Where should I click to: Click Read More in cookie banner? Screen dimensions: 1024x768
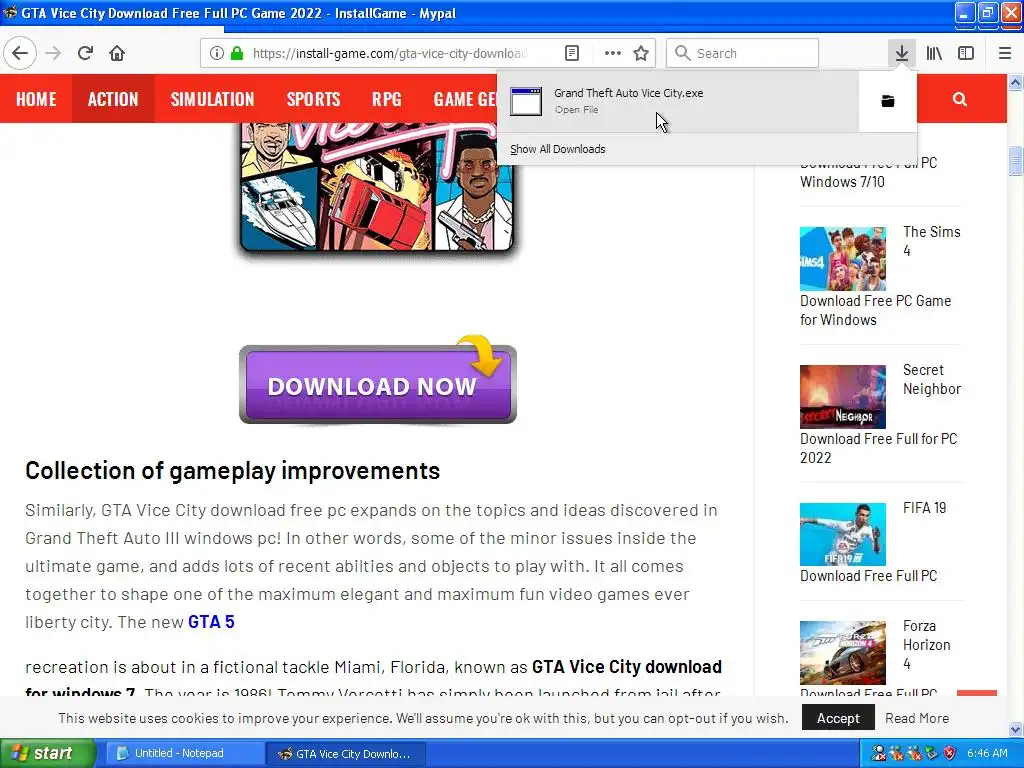click(x=917, y=718)
